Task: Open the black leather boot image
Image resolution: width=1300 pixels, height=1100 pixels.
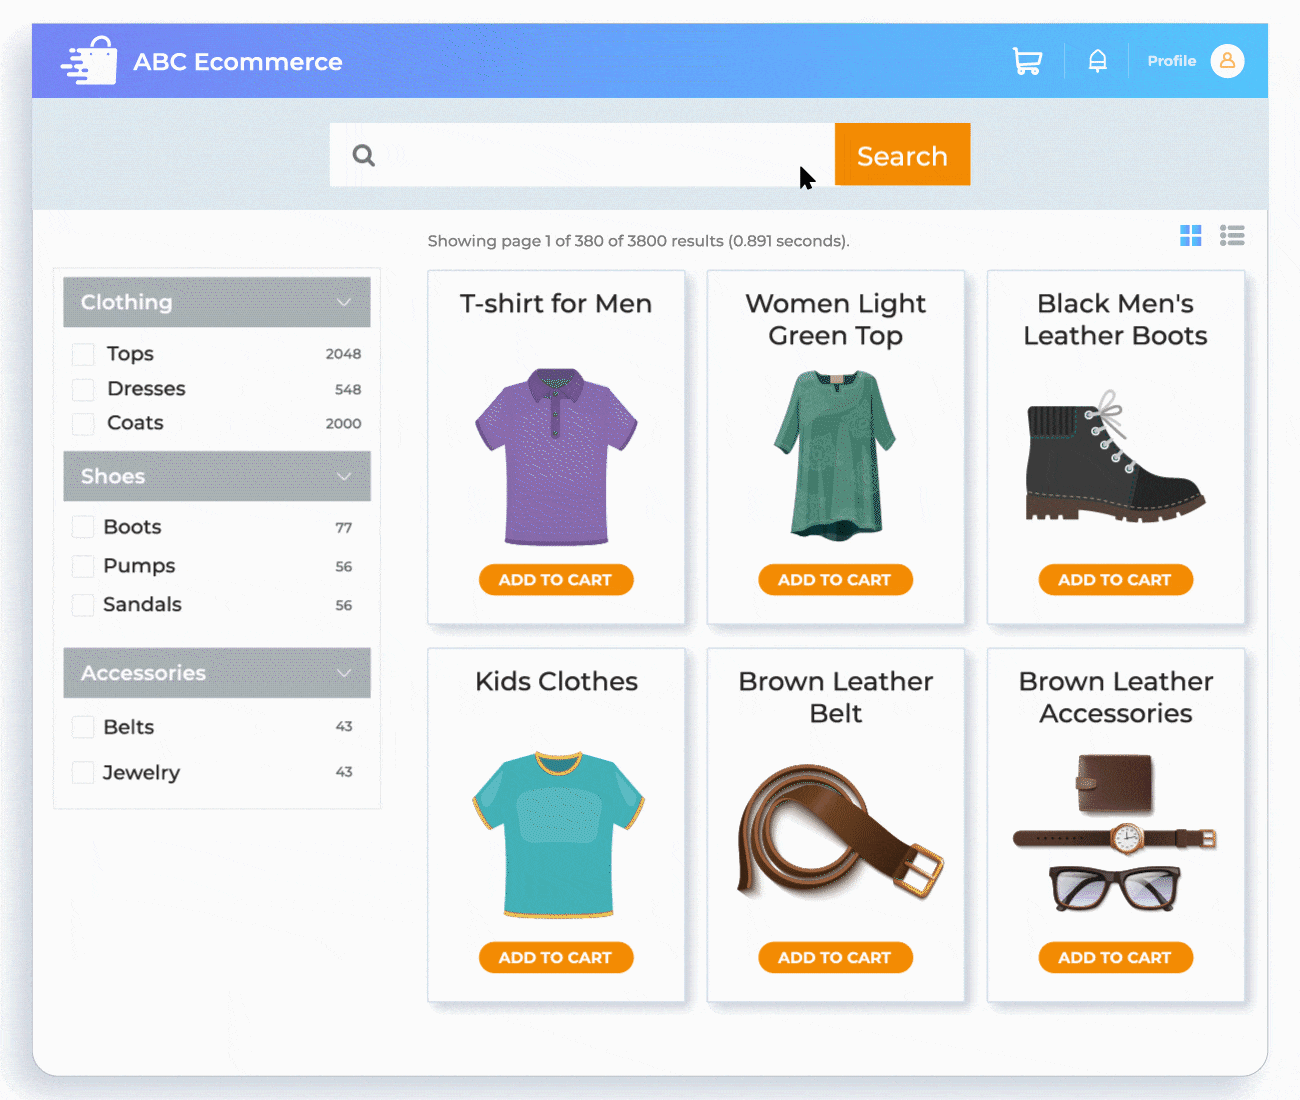Action: (x=1115, y=457)
